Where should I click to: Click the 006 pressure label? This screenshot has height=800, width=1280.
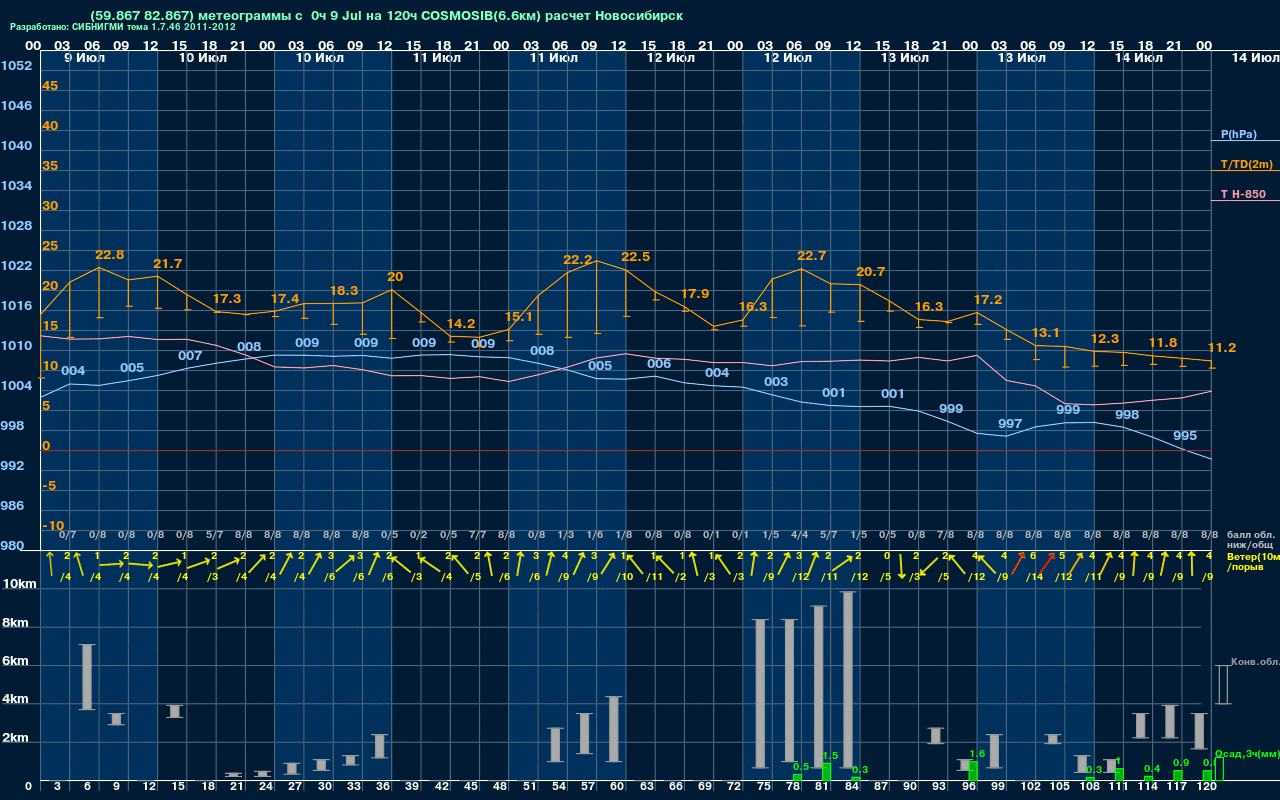click(659, 364)
